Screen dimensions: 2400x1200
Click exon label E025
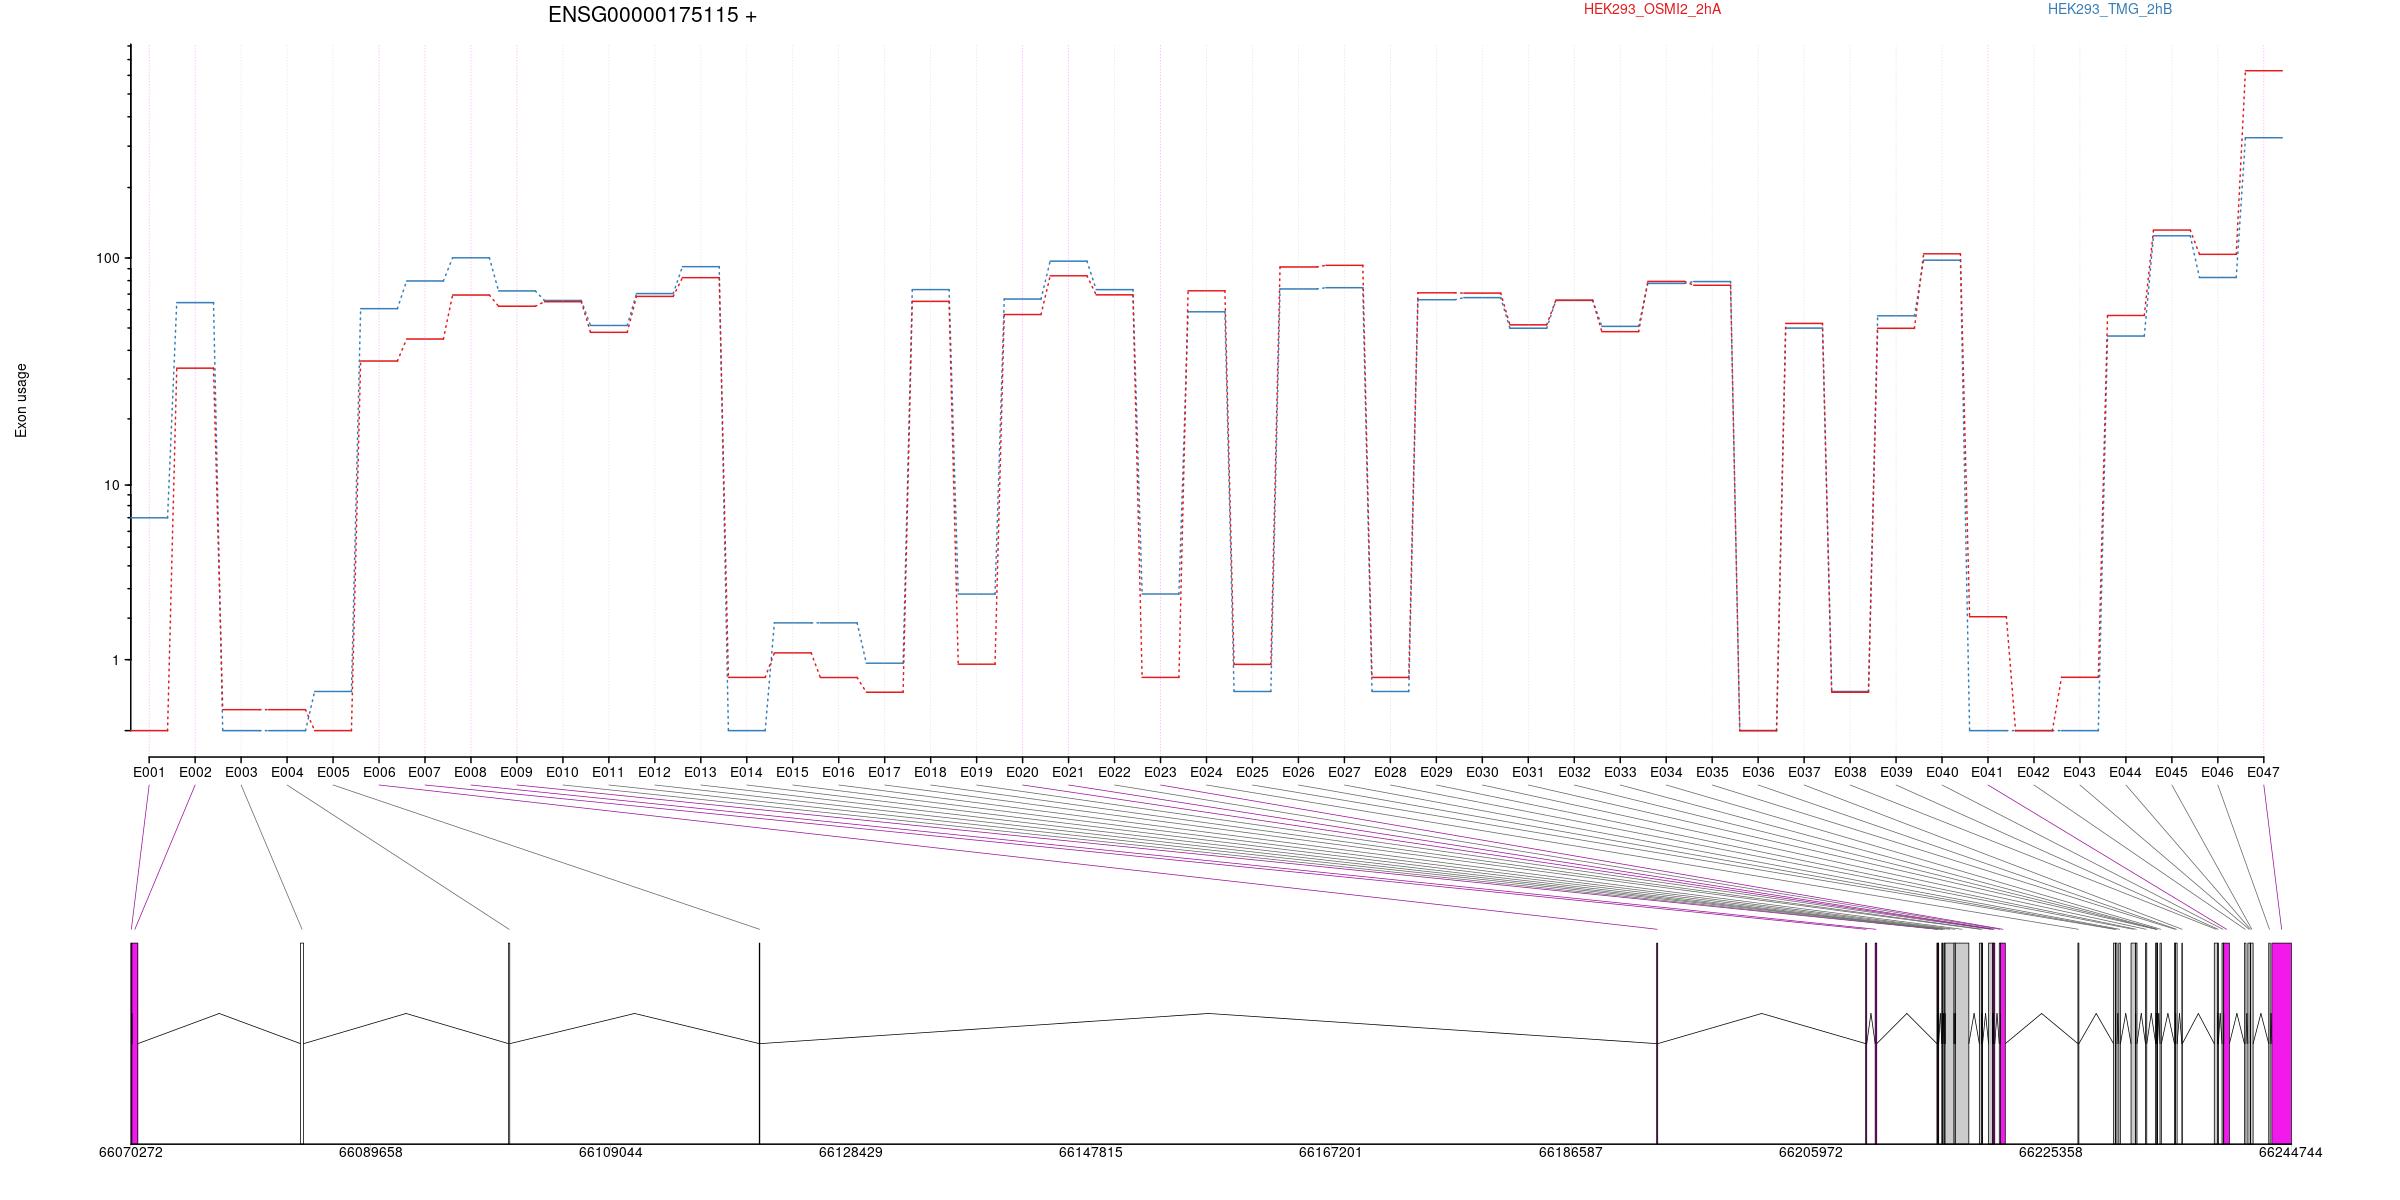pyautogui.click(x=1253, y=772)
